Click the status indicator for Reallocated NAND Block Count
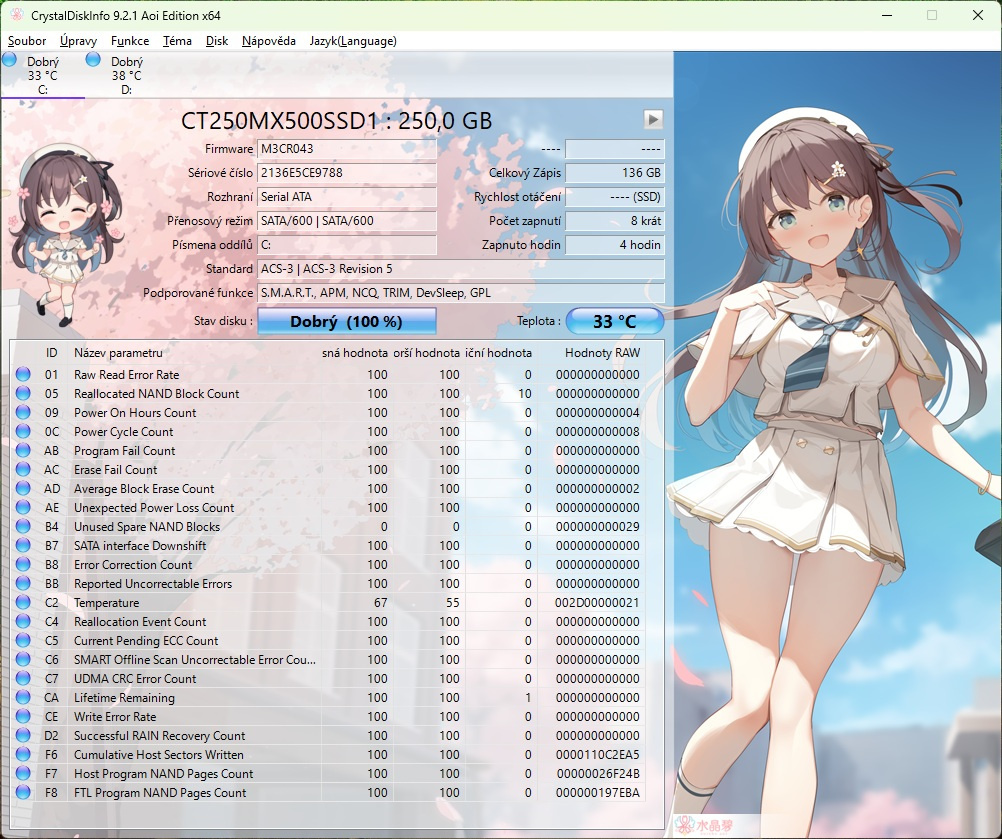 [23, 393]
